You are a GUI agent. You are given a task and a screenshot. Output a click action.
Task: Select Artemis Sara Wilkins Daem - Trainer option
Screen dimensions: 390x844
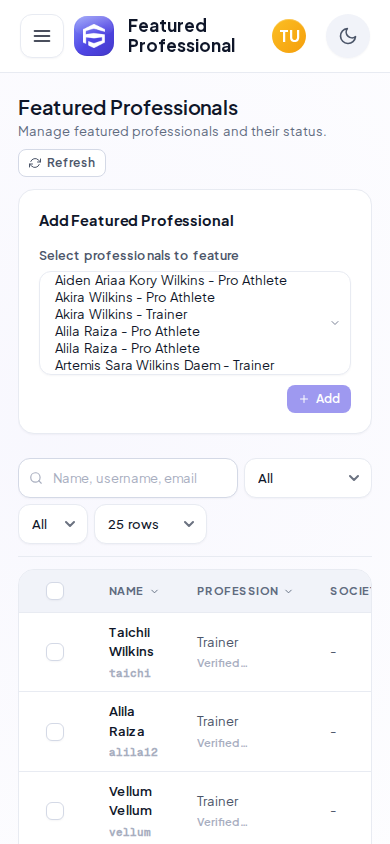coord(165,365)
